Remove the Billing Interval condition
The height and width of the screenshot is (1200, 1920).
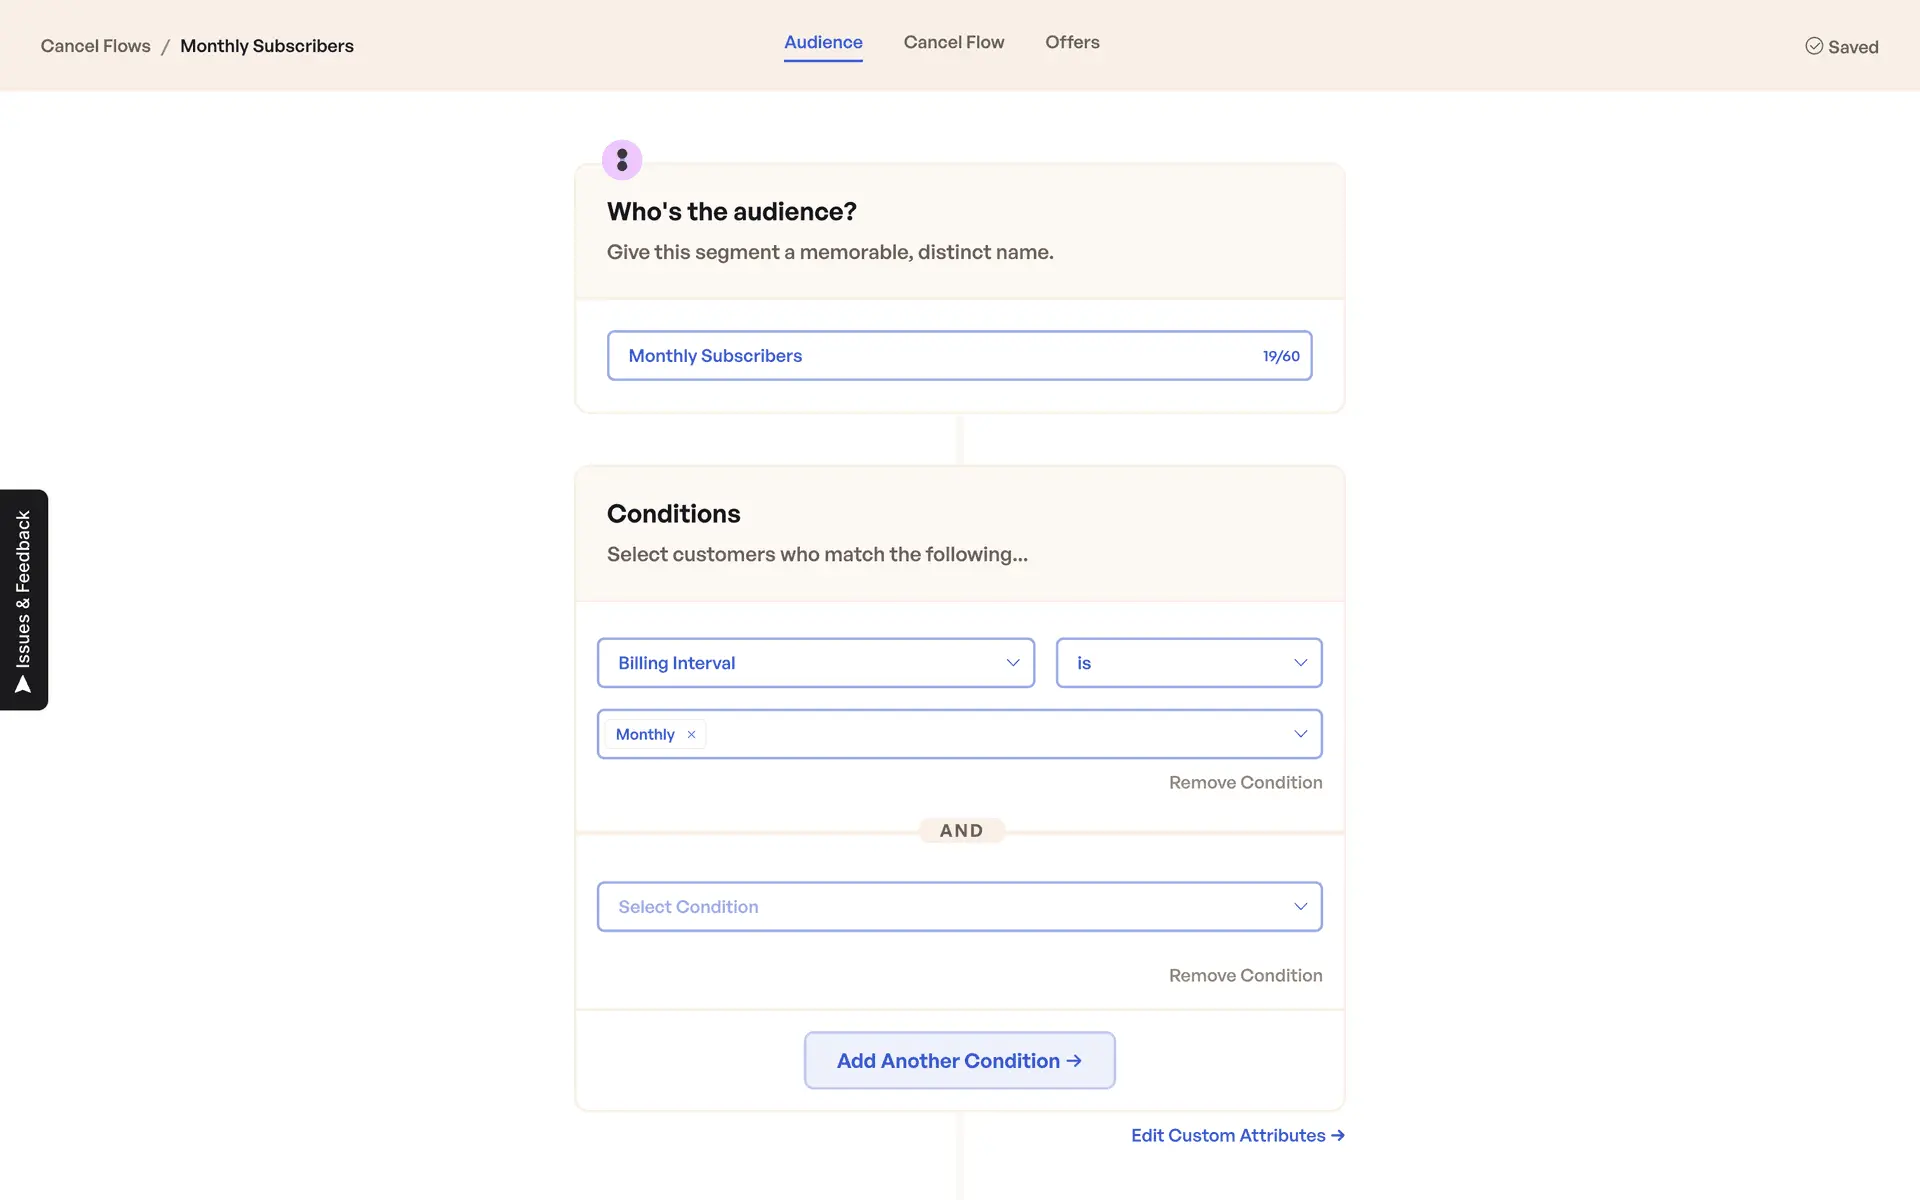pyautogui.click(x=1245, y=782)
